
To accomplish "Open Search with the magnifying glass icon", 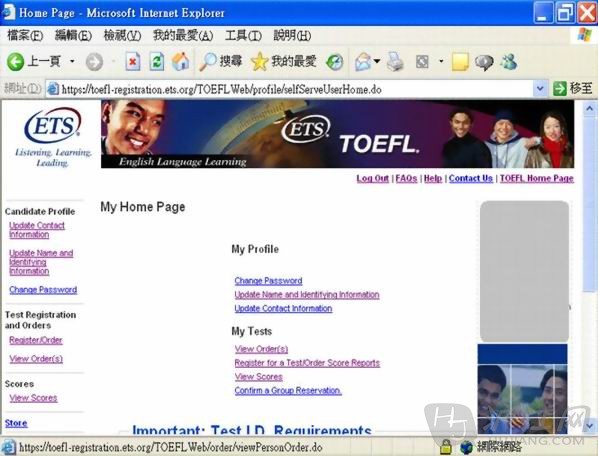I will coord(208,62).
